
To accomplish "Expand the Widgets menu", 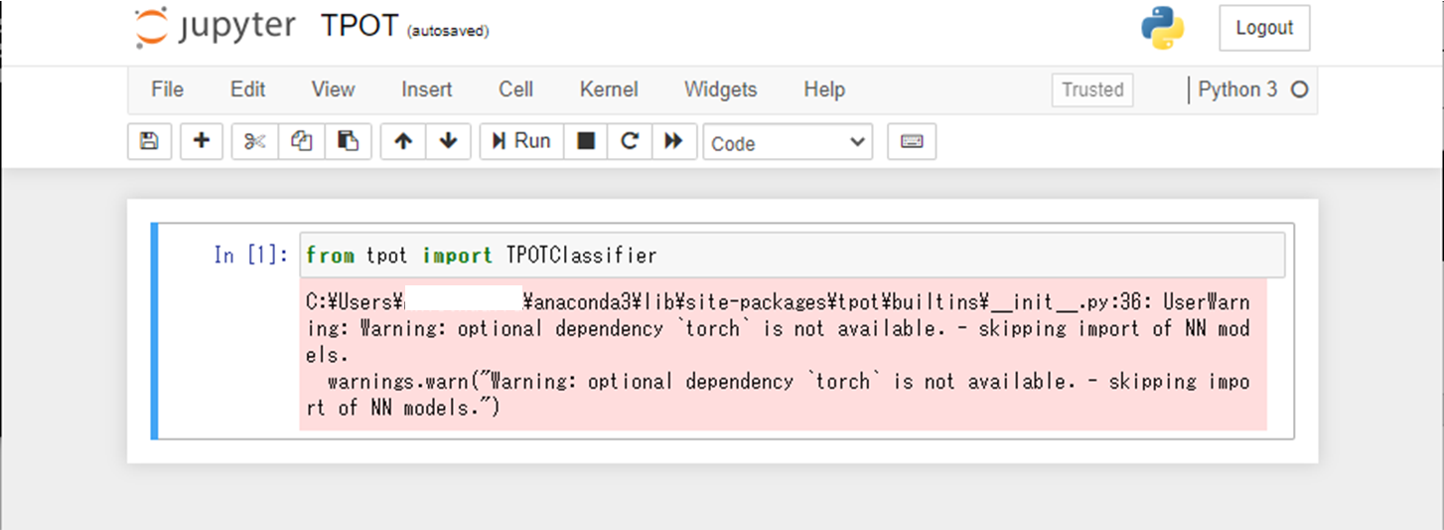I will coord(720,89).
